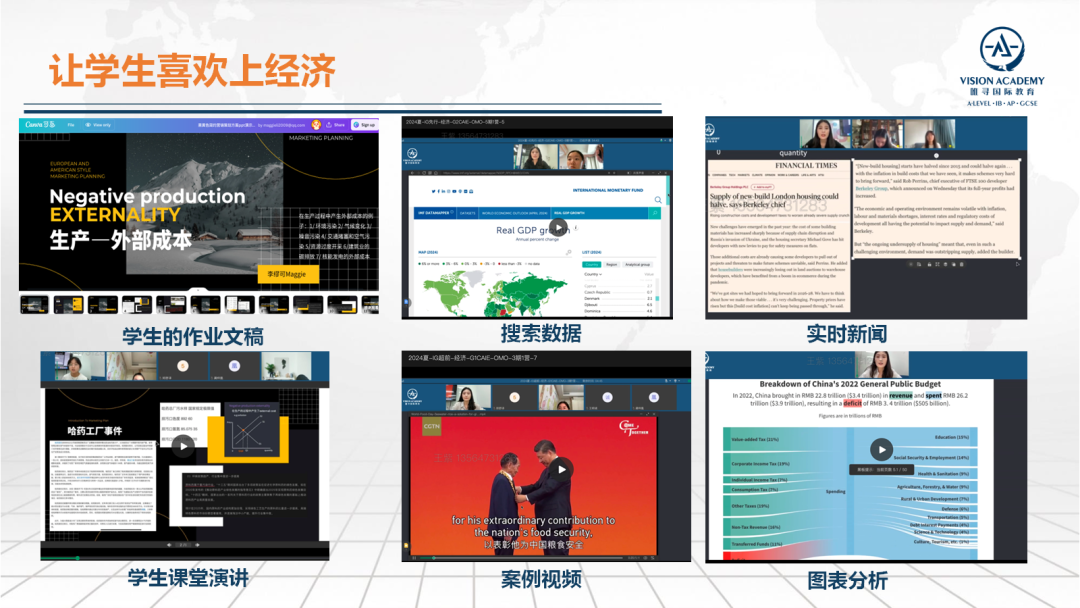Open the File menu in Canva
The width and height of the screenshot is (1080, 608).
click(71, 125)
